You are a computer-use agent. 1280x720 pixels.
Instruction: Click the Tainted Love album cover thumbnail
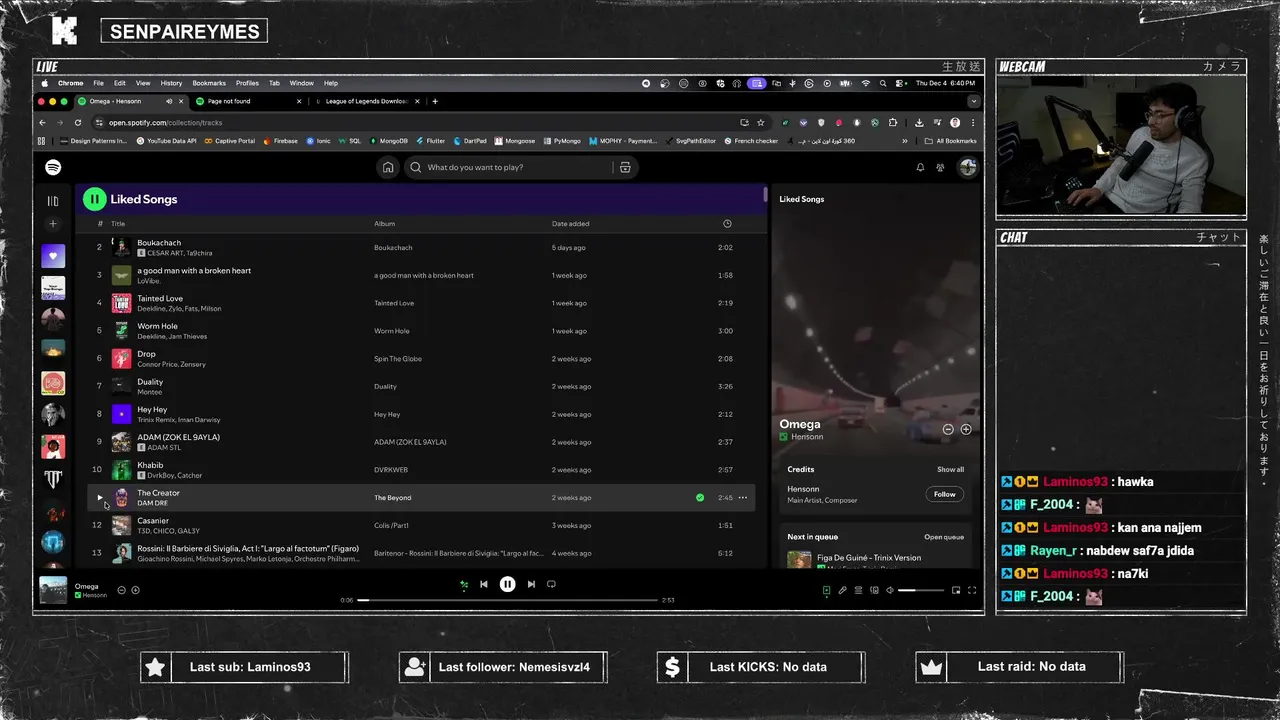[x=121, y=303]
